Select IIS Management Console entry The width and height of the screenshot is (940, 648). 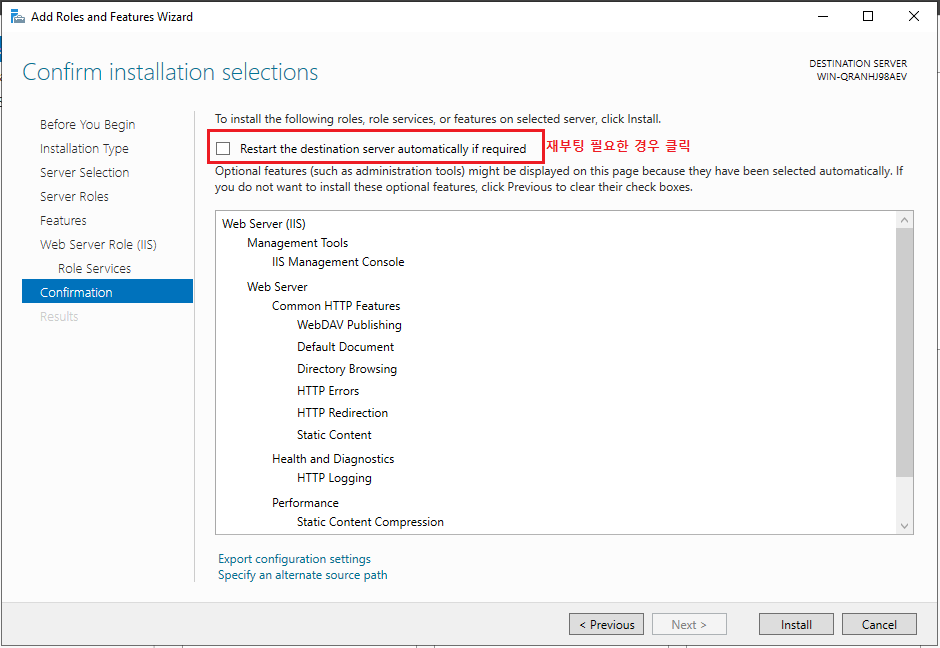click(x=338, y=262)
